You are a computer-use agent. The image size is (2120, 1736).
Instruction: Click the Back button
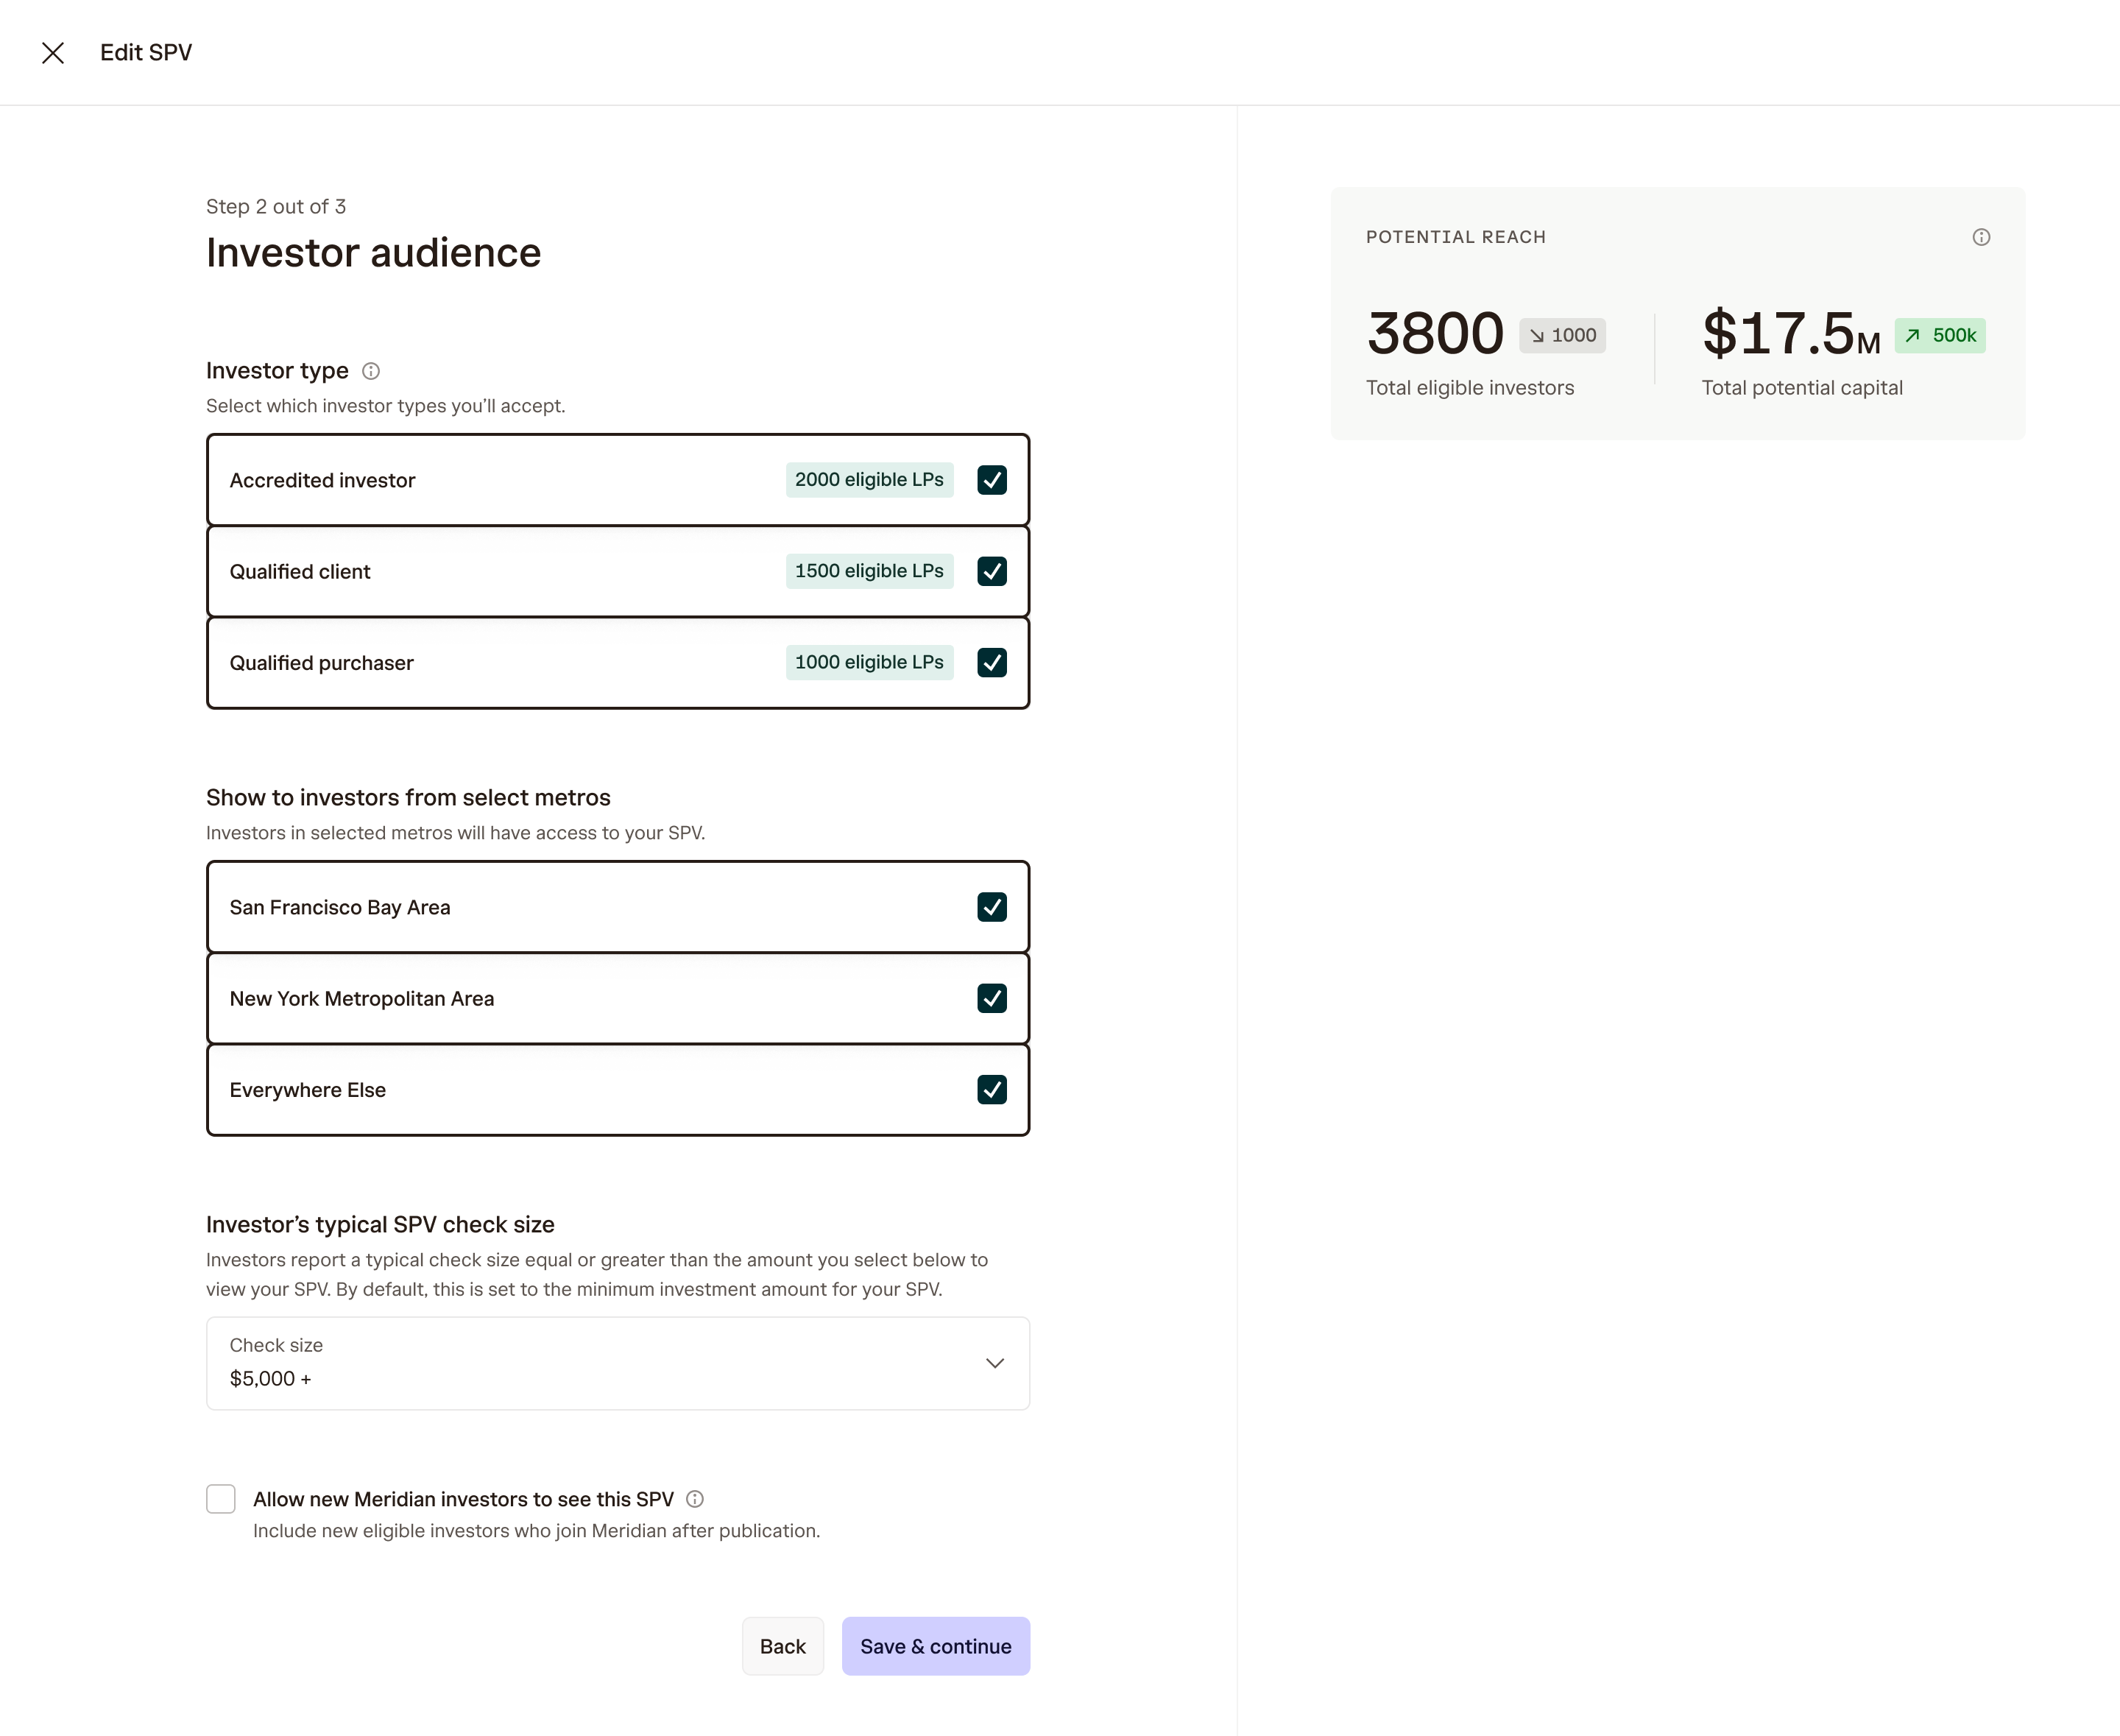[782, 1646]
